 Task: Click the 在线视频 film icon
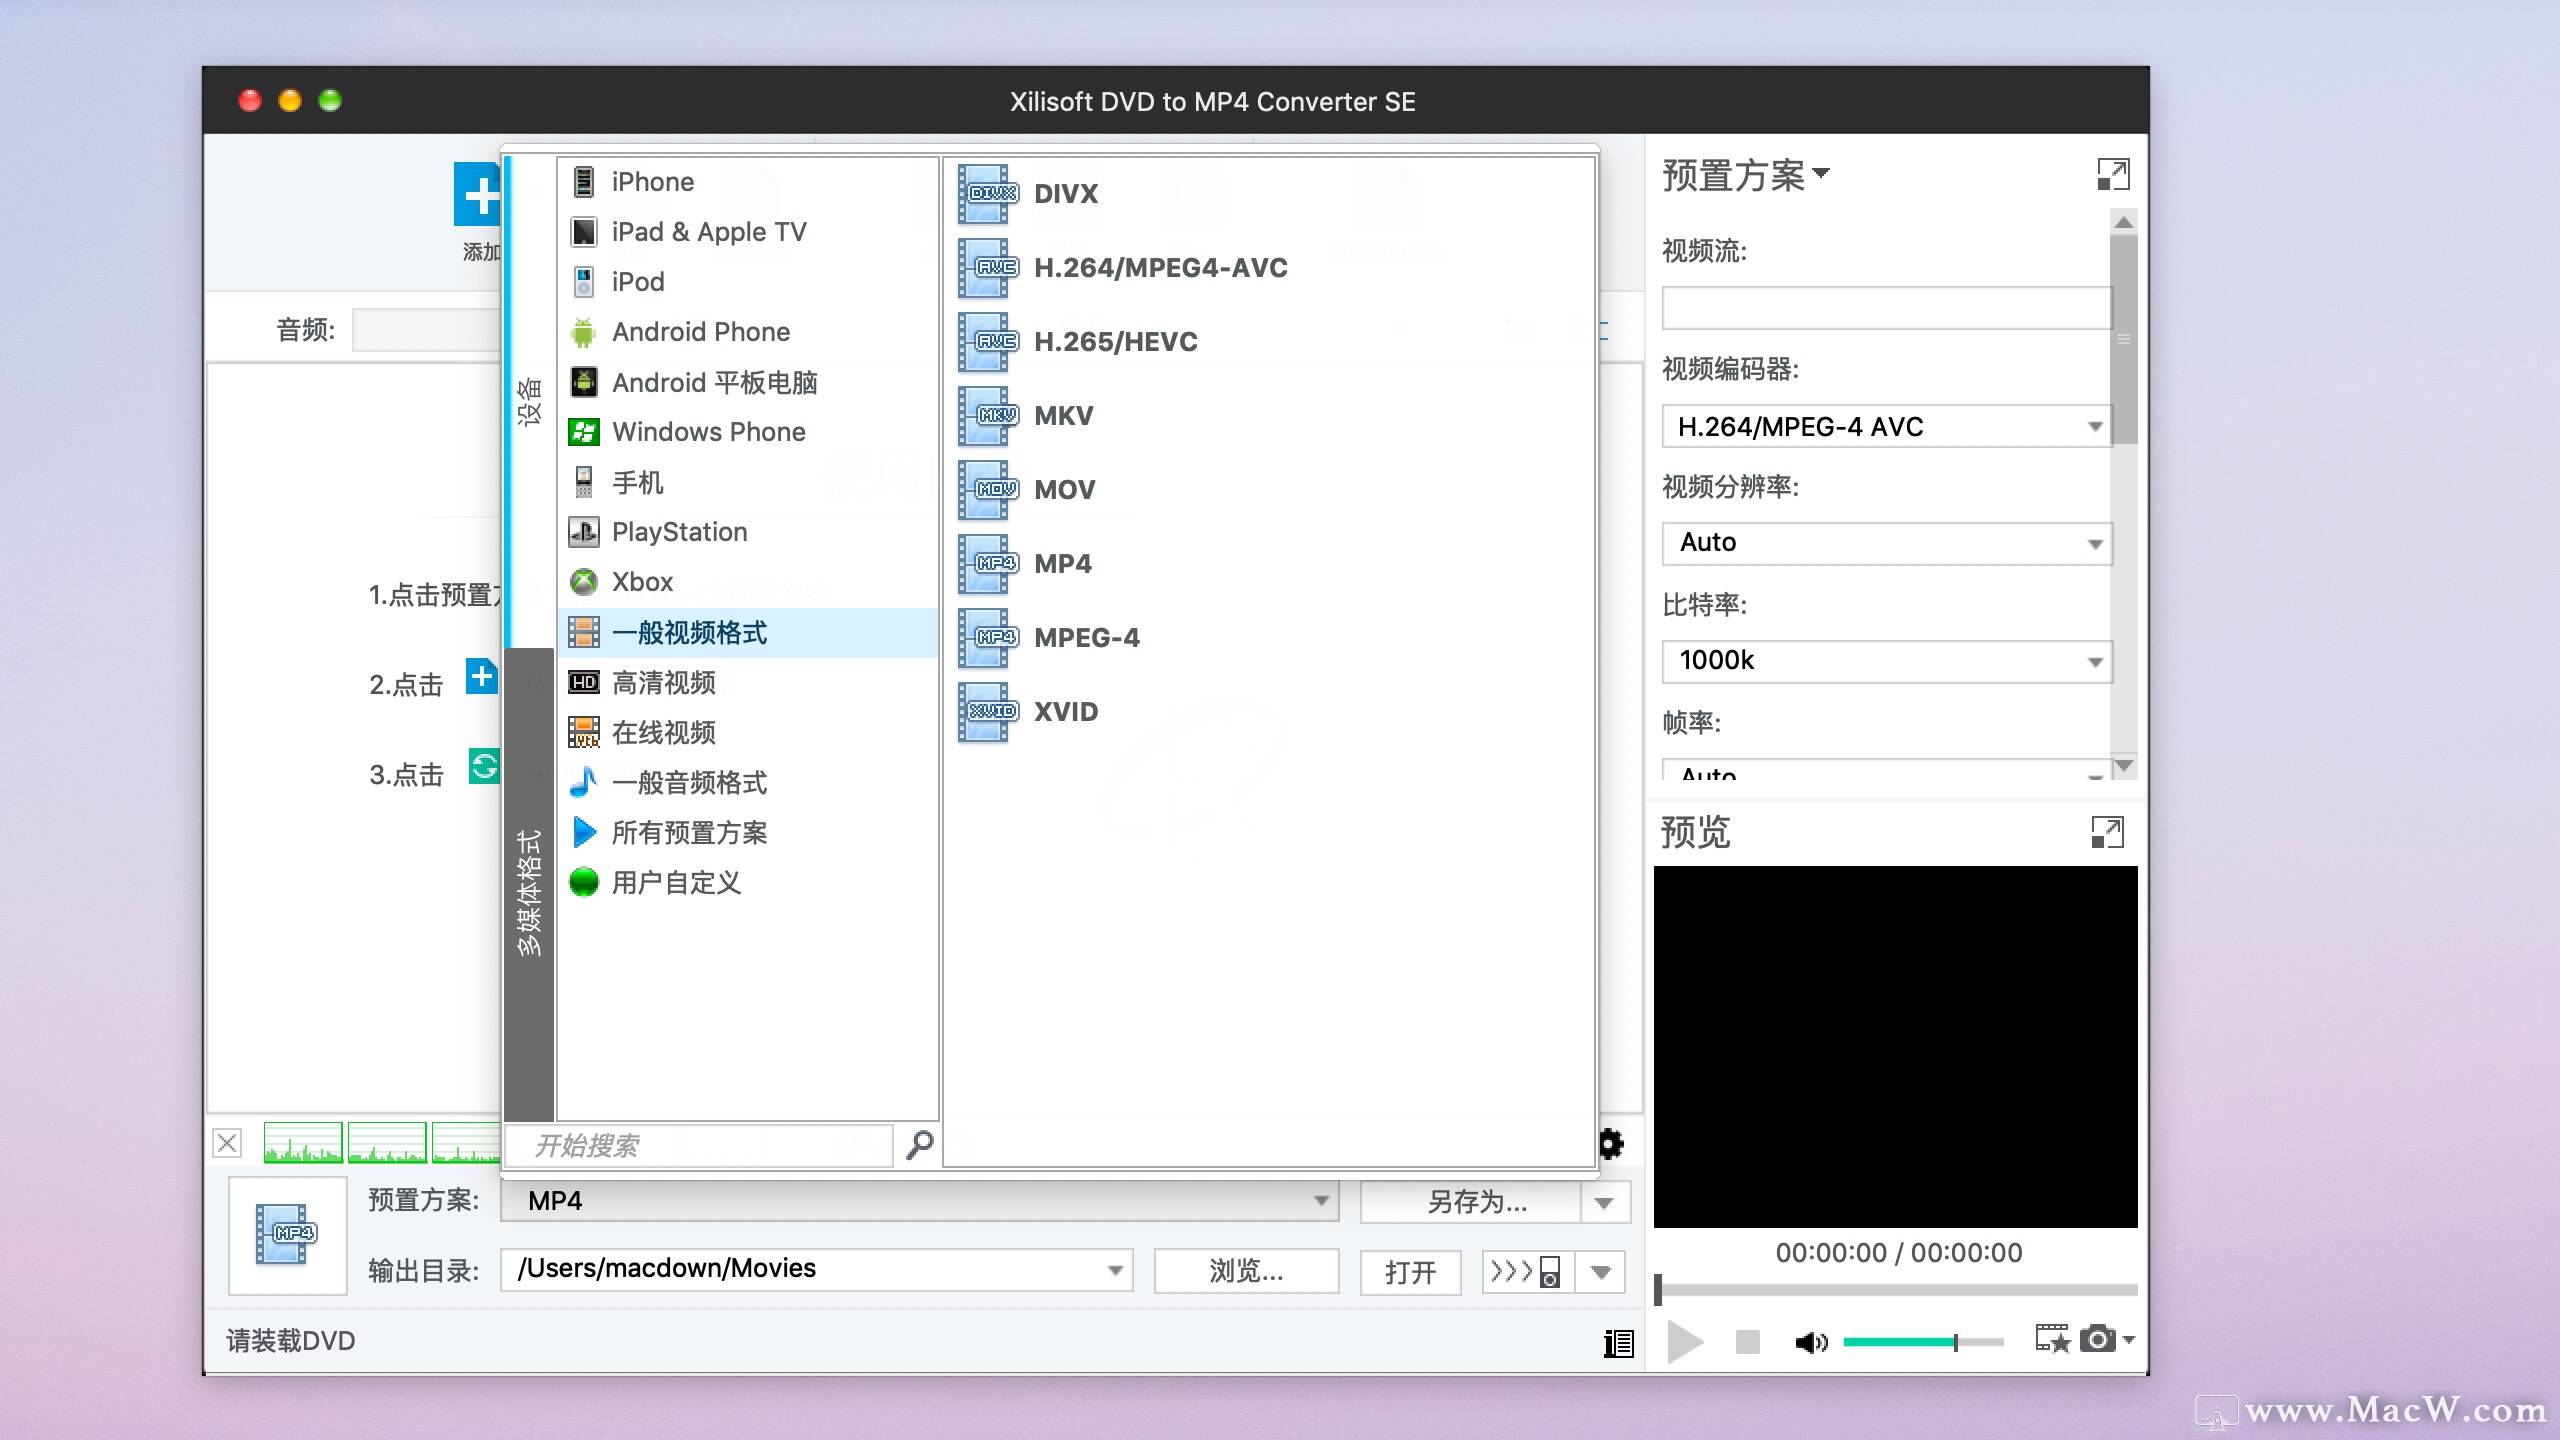[584, 732]
